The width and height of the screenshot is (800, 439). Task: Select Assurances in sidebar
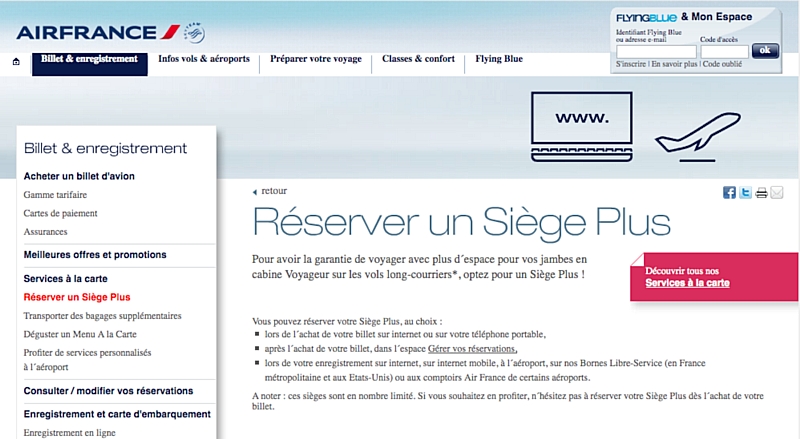point(45,232)
